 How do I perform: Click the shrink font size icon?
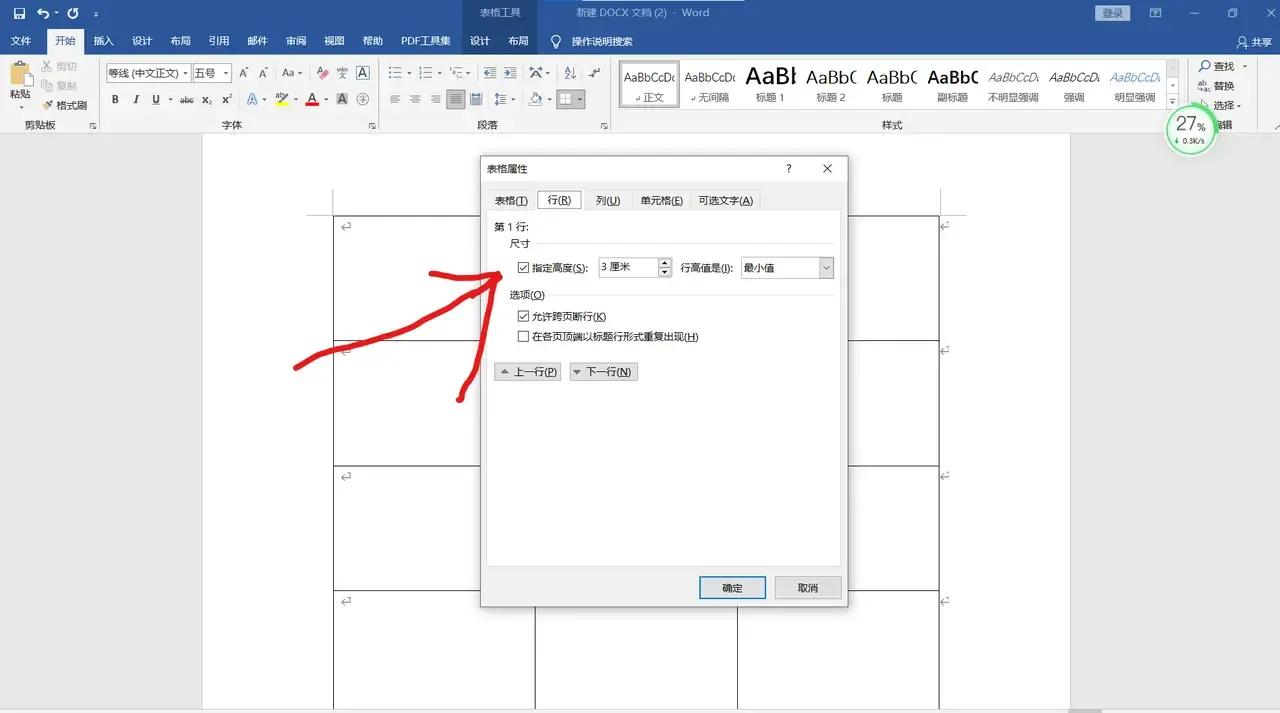tap(263, 73)
